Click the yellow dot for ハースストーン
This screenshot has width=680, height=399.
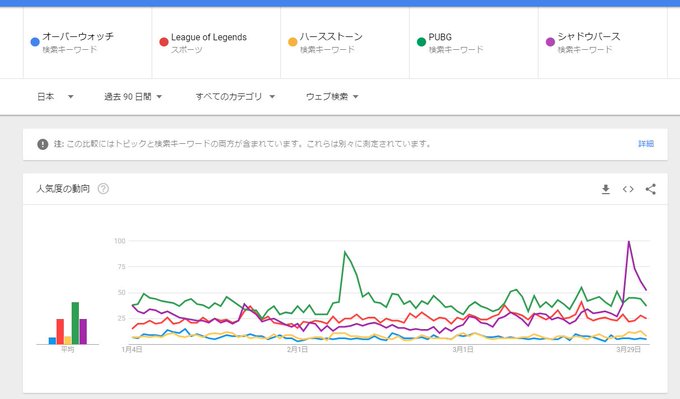coord(293,42)
